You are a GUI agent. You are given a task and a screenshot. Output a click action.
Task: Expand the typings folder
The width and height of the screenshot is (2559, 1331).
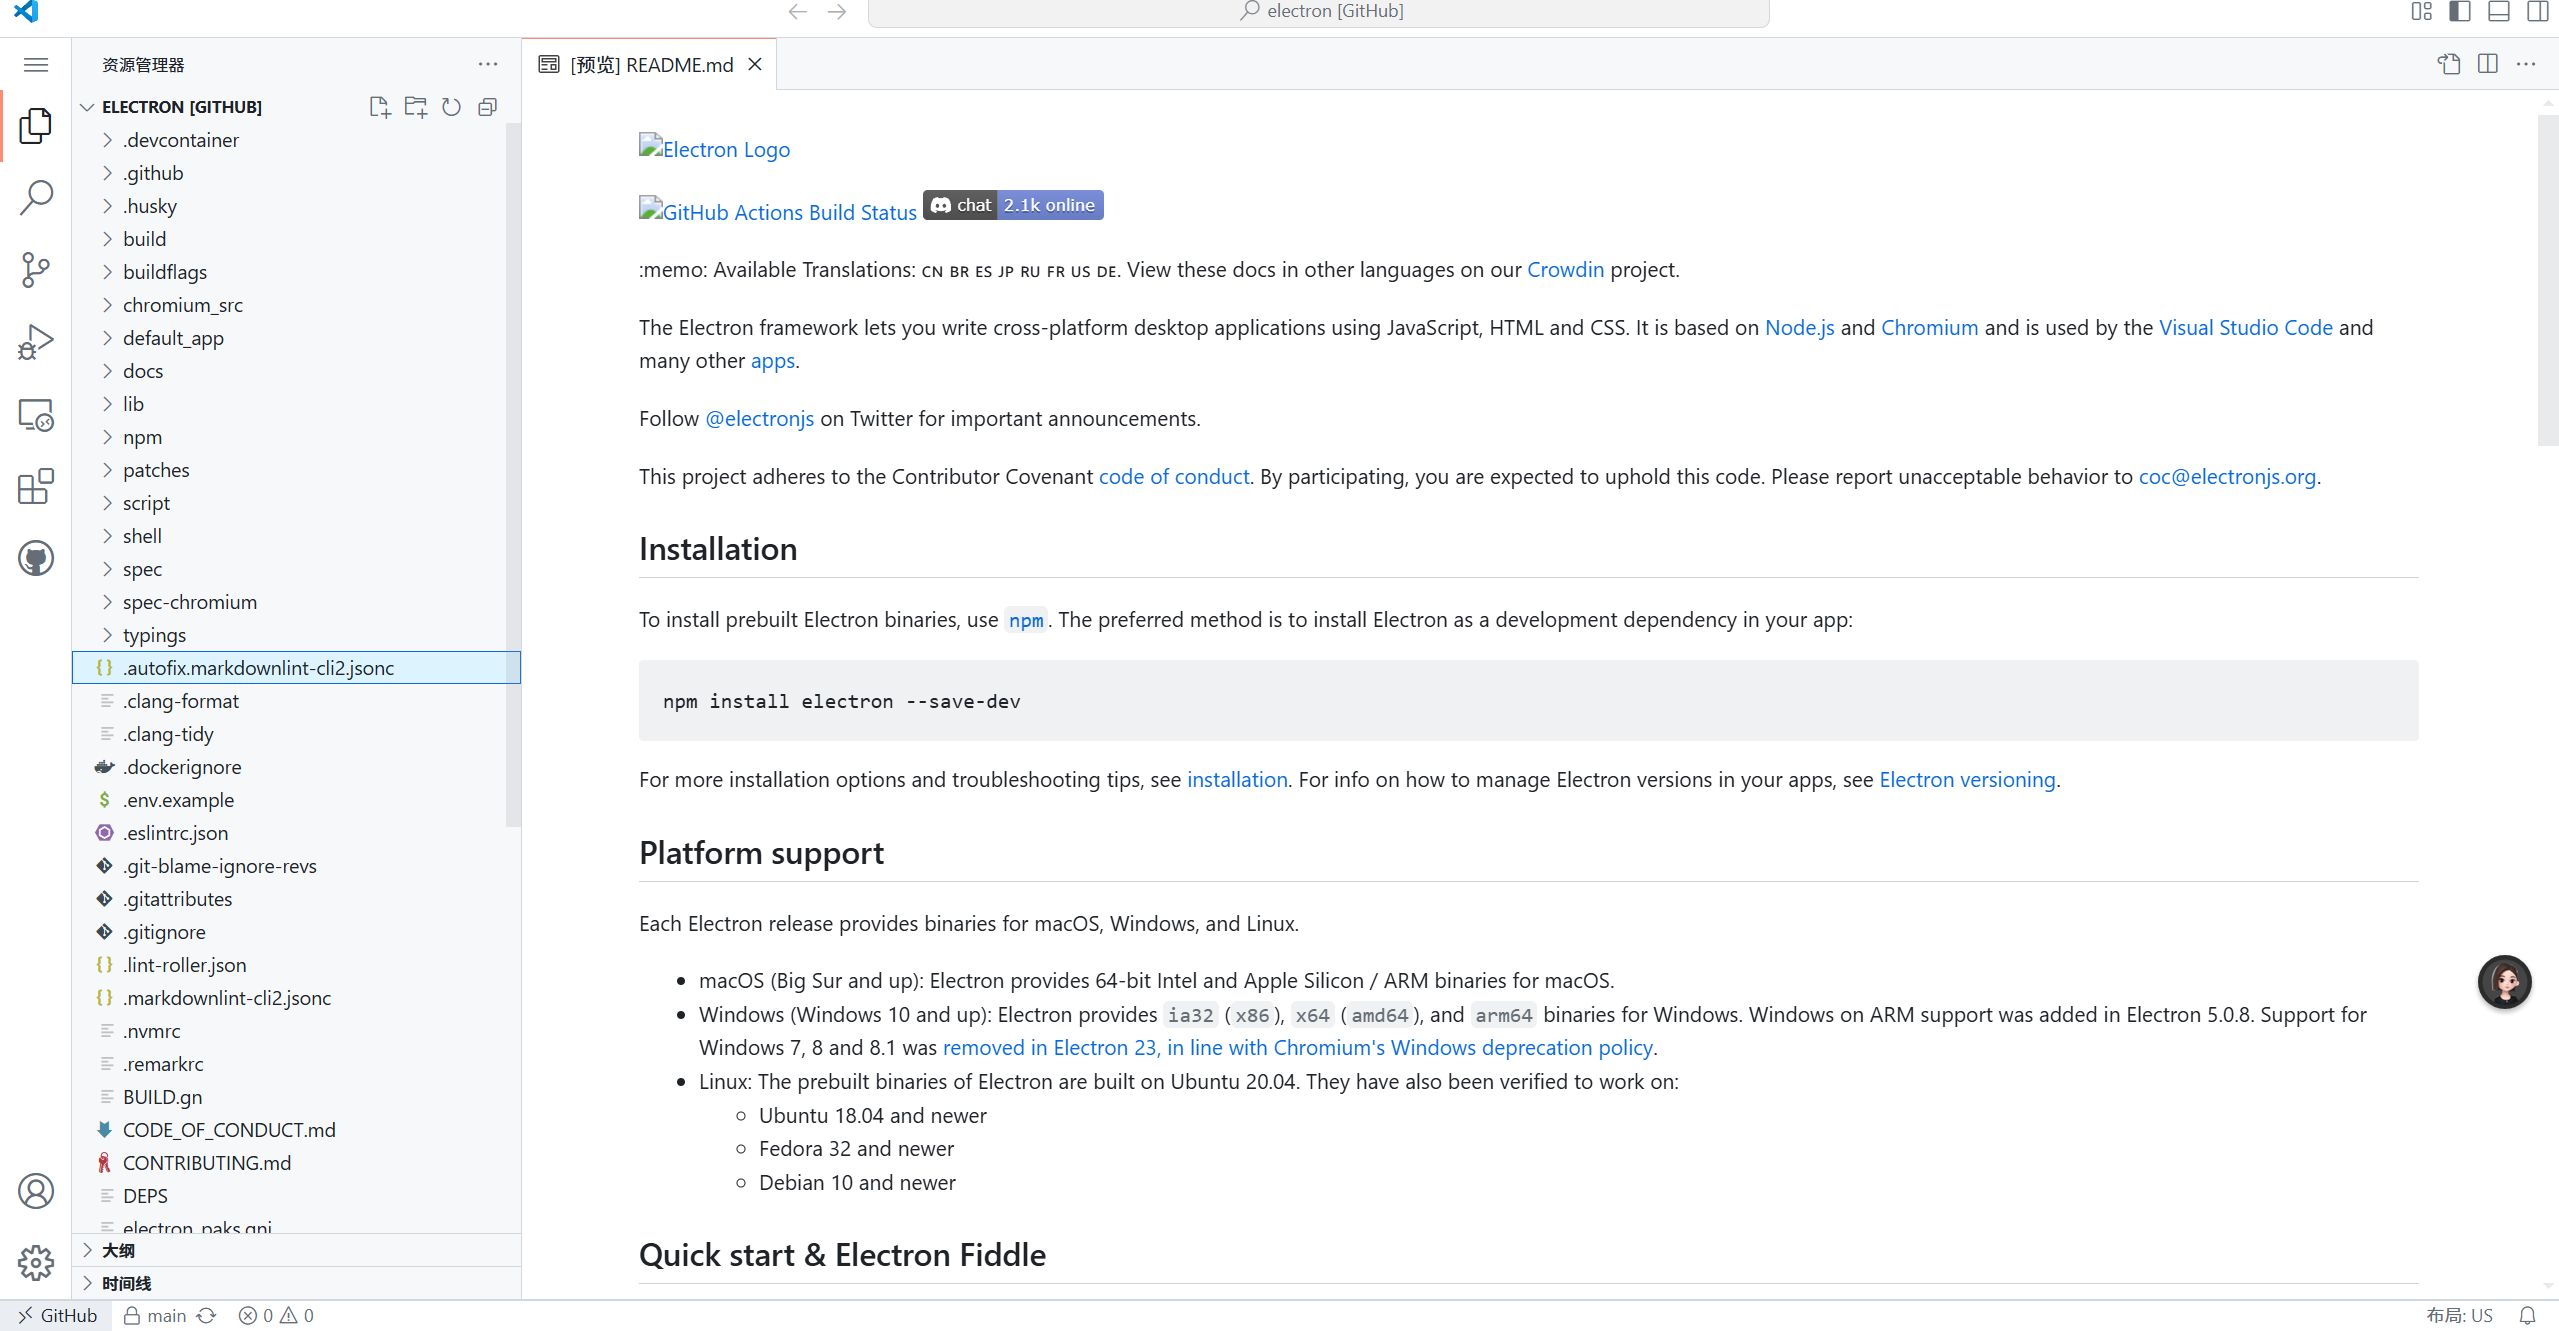tap(296, 635)
